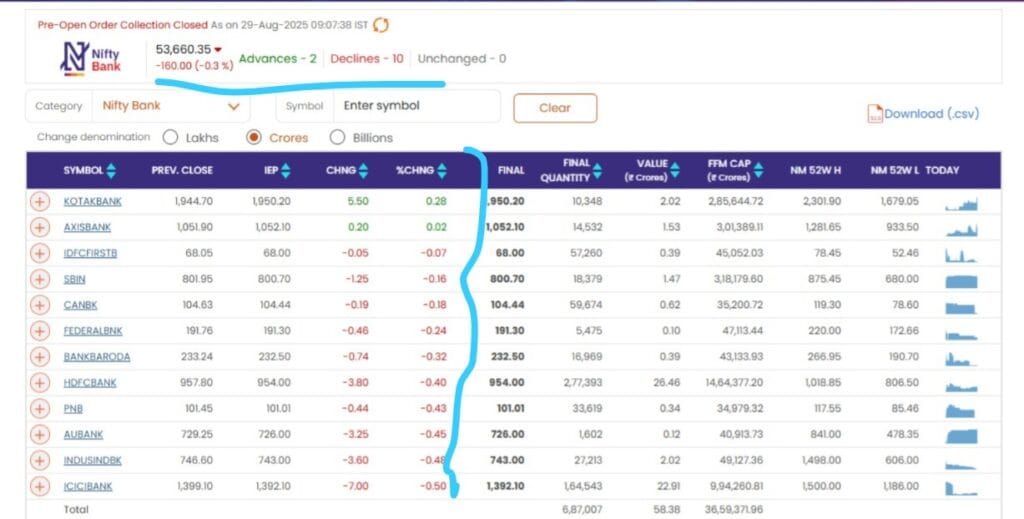
Task: Click the Nifty Bank logo
Action: coord(92,57)
